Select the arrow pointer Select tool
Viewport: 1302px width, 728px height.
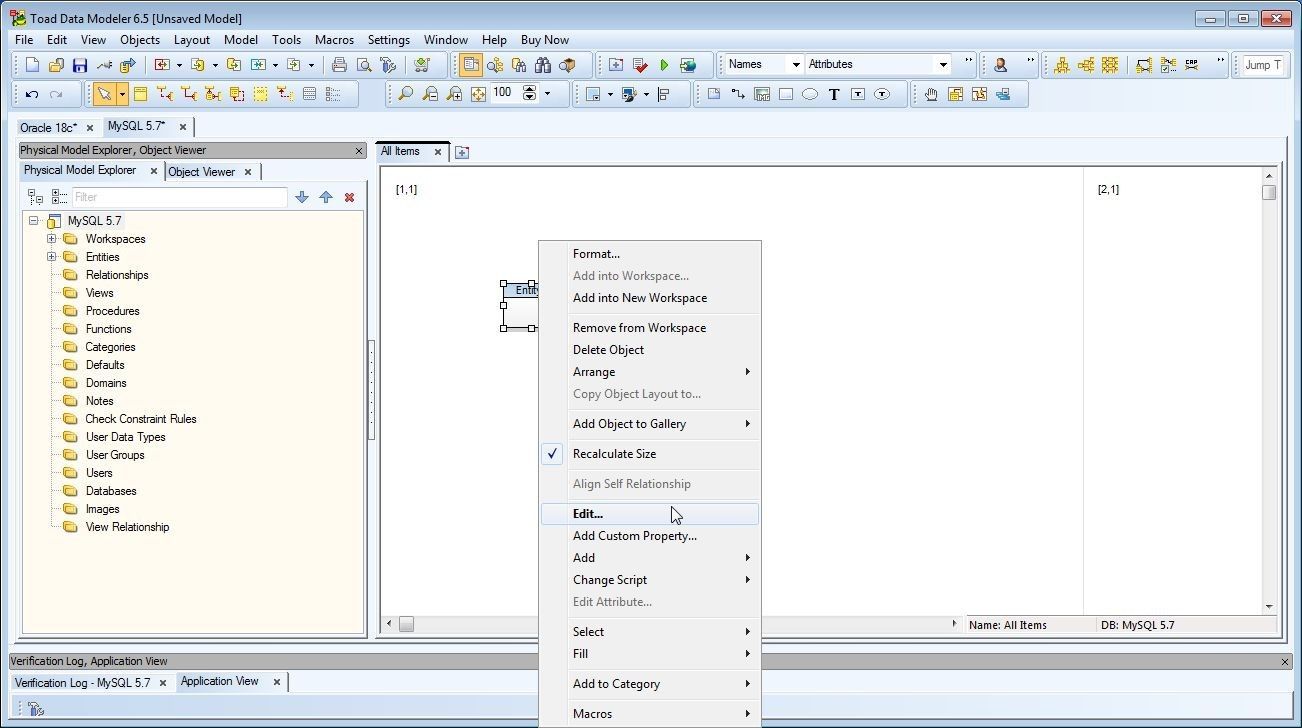103,94
